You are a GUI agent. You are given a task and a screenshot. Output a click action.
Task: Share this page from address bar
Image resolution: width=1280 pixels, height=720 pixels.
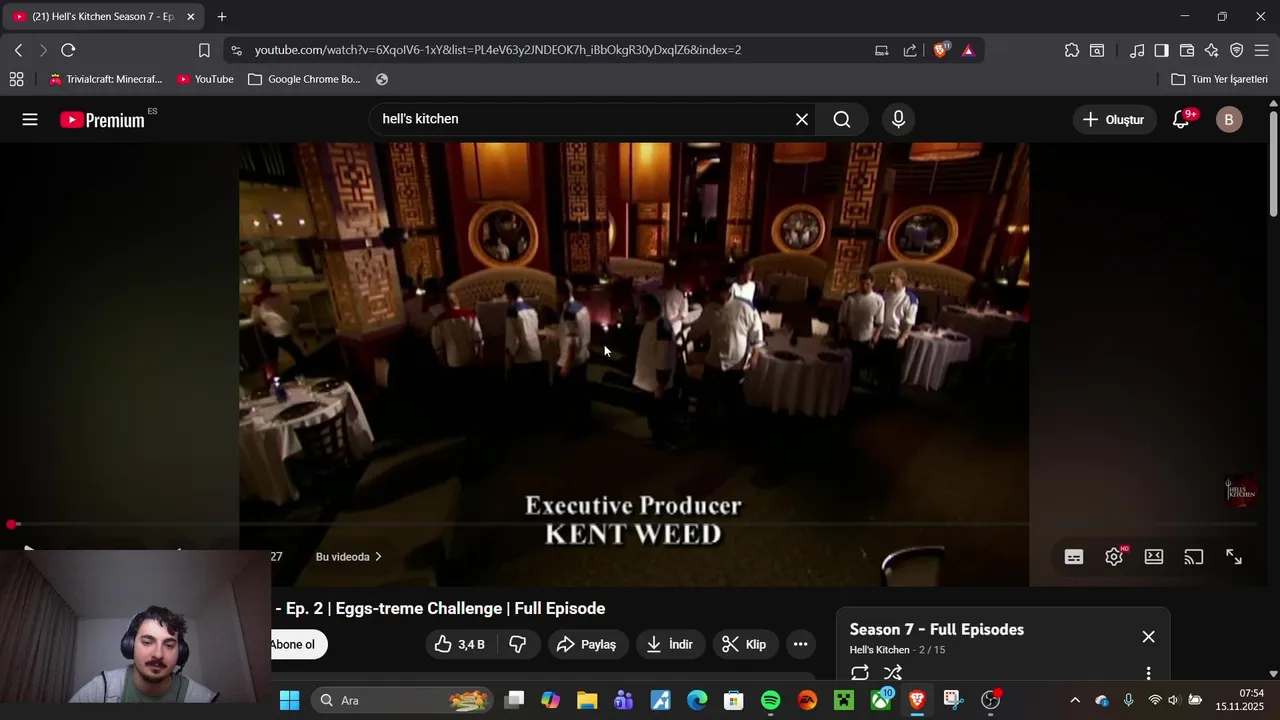(x=910, y=50)
